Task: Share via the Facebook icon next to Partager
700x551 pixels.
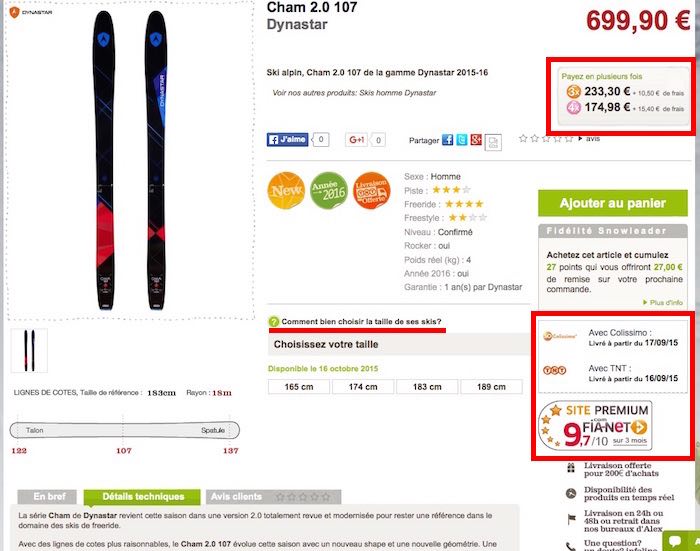Action: pos(447,140)
